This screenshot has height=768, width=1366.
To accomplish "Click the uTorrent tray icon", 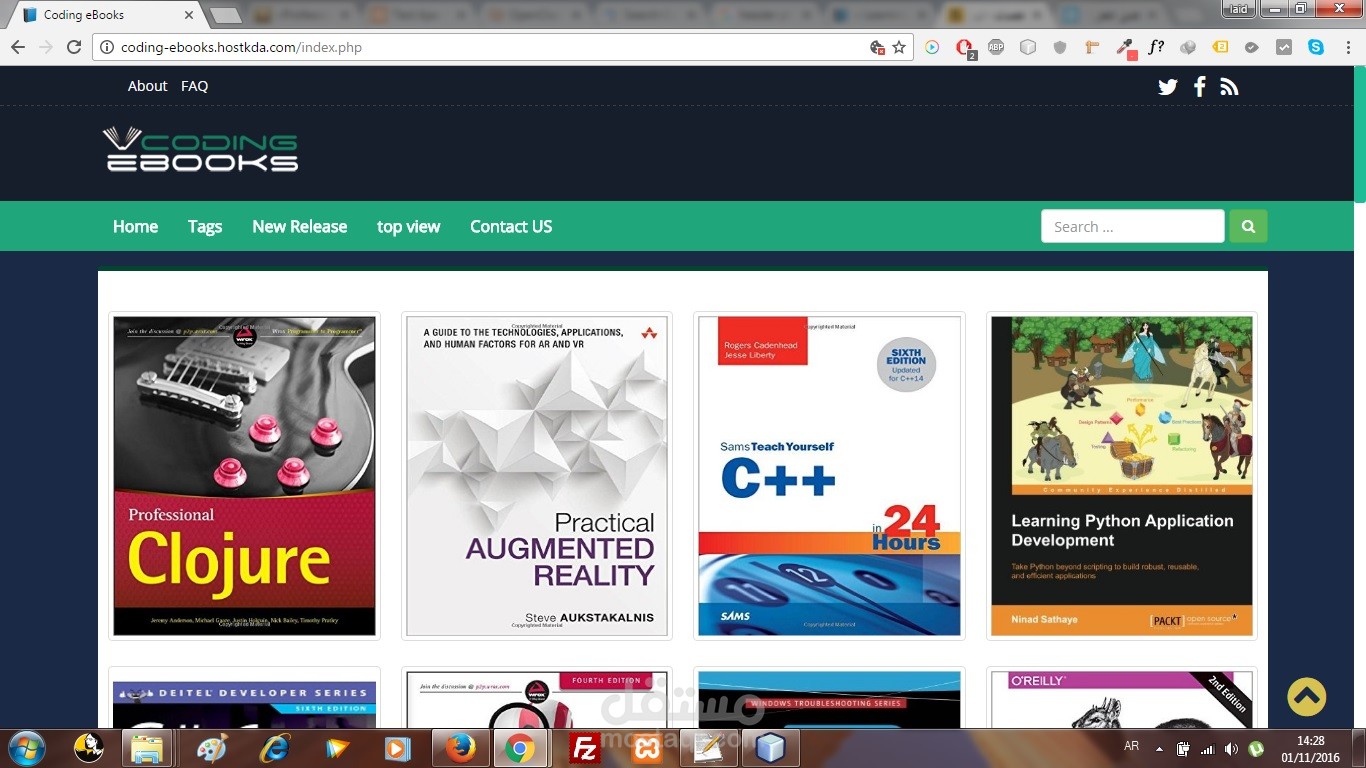I will [x=1256, y=748].
